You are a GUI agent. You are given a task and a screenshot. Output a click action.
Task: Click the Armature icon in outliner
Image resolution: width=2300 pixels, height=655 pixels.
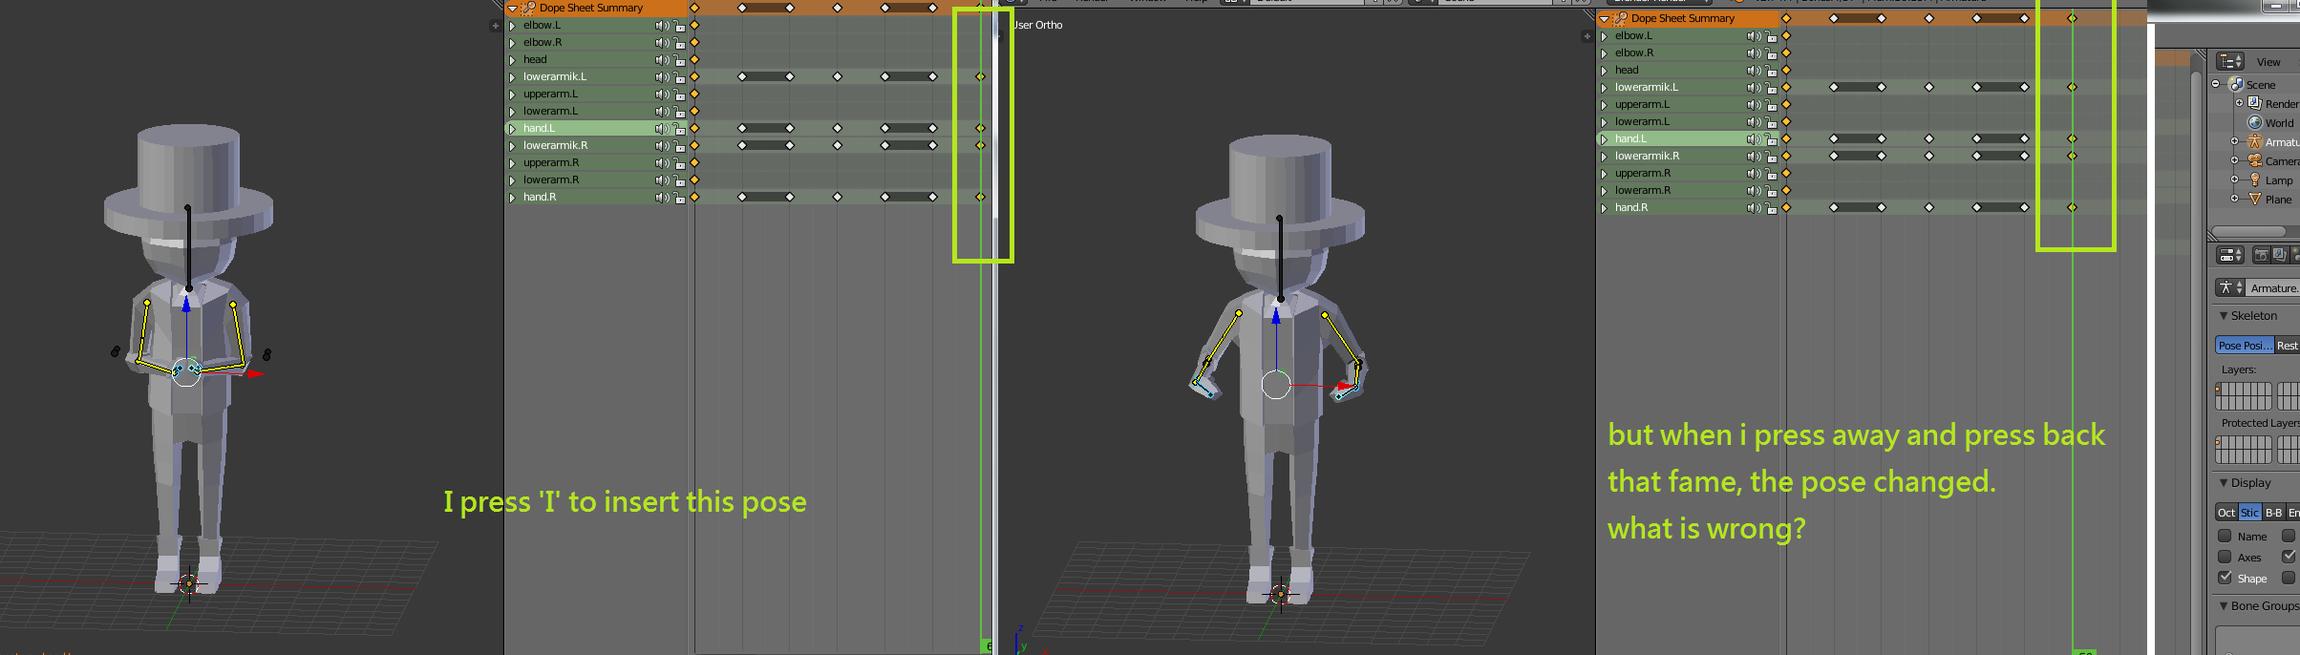[x=2255, y=142]
